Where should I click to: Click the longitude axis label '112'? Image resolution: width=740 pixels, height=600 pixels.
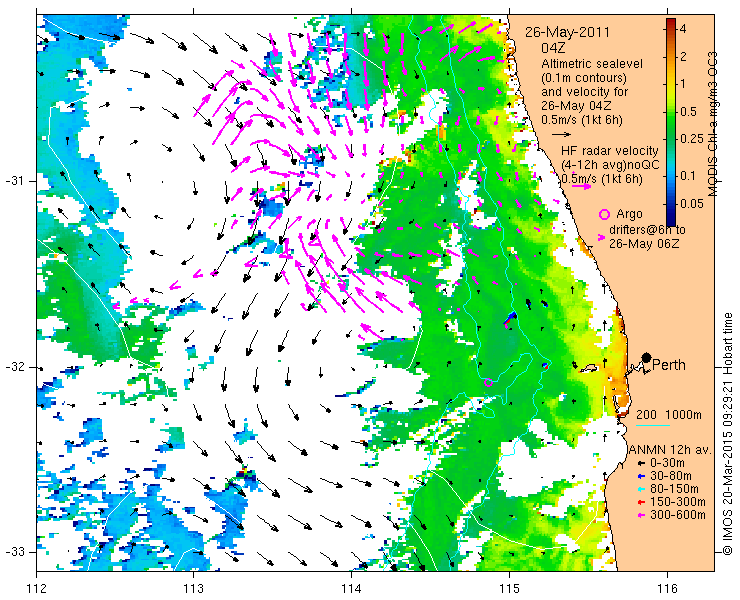point(36,589)
